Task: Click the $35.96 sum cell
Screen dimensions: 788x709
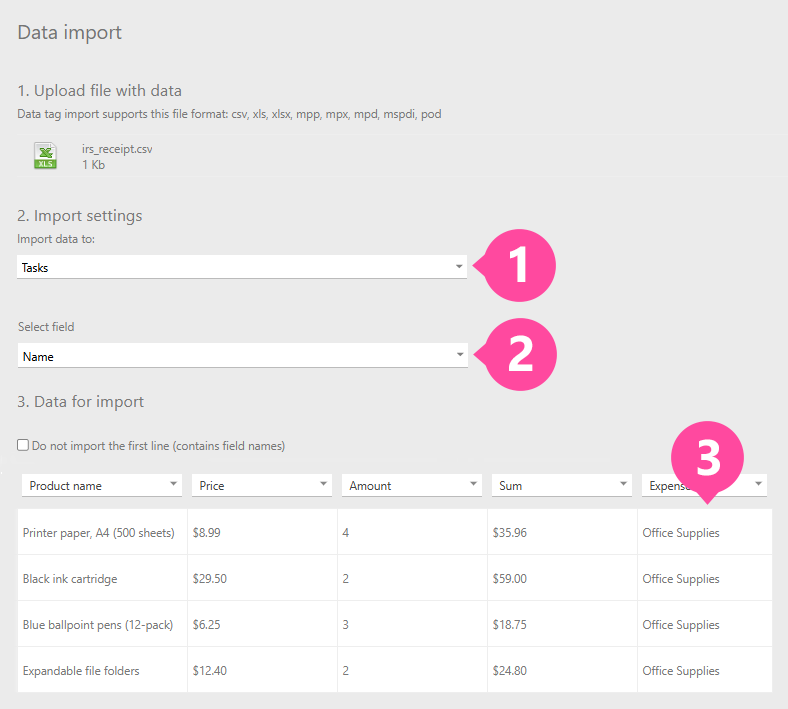Action: tap(510, 533)
